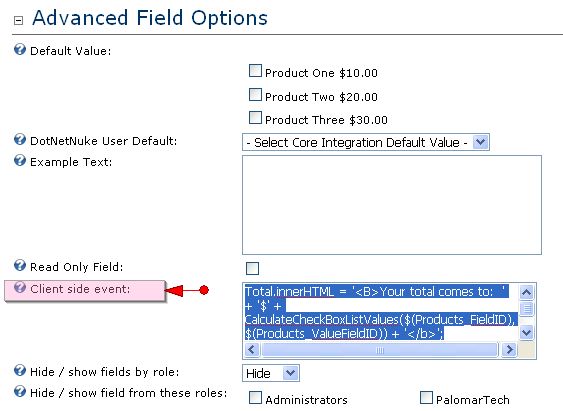Viewport: 563px width, 411px height.
Task: Enable the Read Only Field checkbox
Action: point(252,268)
